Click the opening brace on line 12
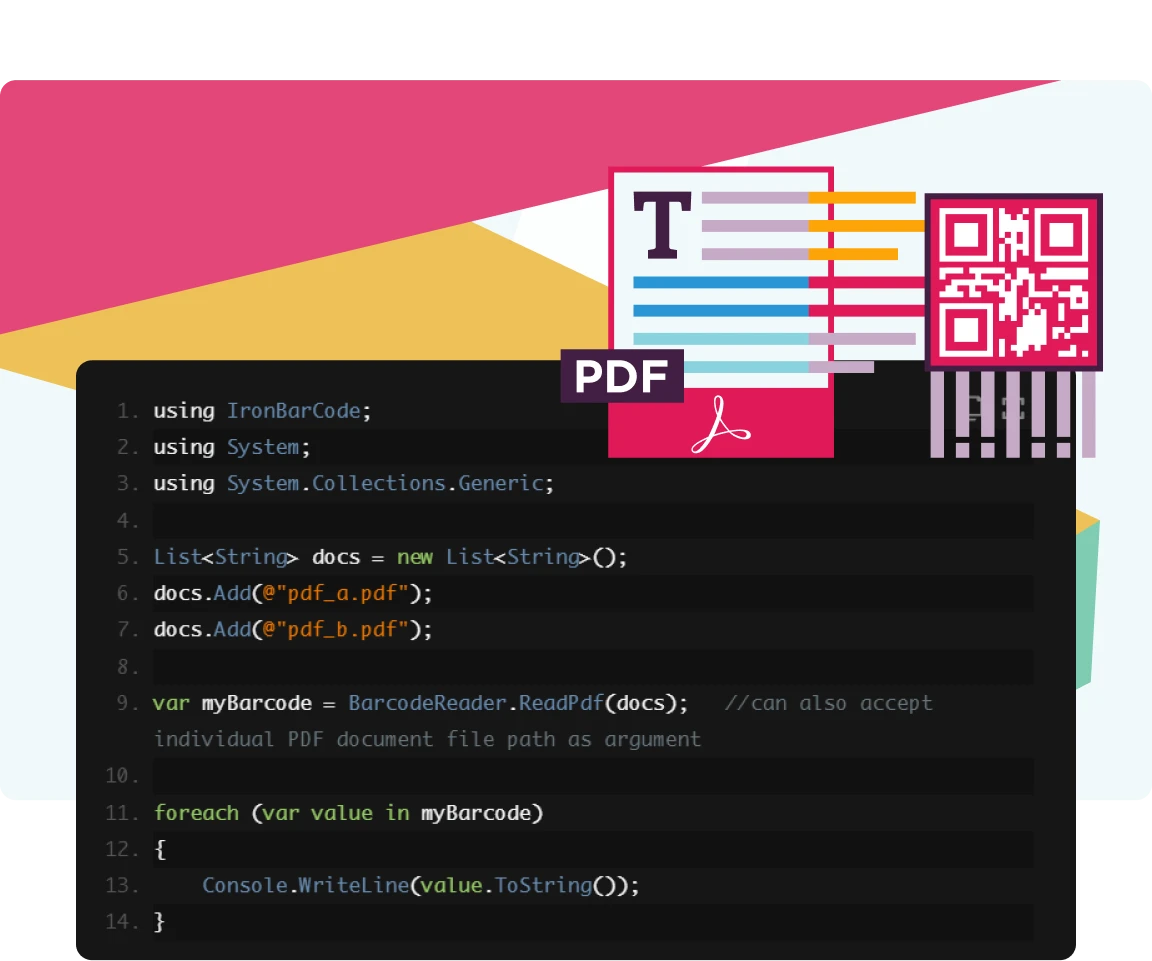The width and height of the screenshot is (1152, 961). [159, 849]
